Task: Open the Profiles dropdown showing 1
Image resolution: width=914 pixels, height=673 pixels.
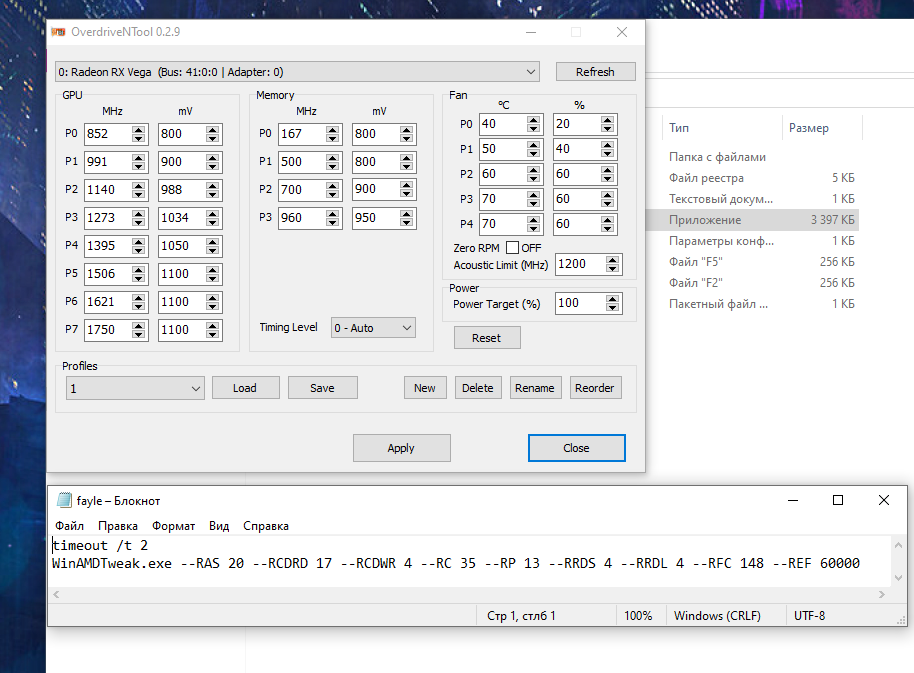Action: pyautogui.click(x=135, y=388)
